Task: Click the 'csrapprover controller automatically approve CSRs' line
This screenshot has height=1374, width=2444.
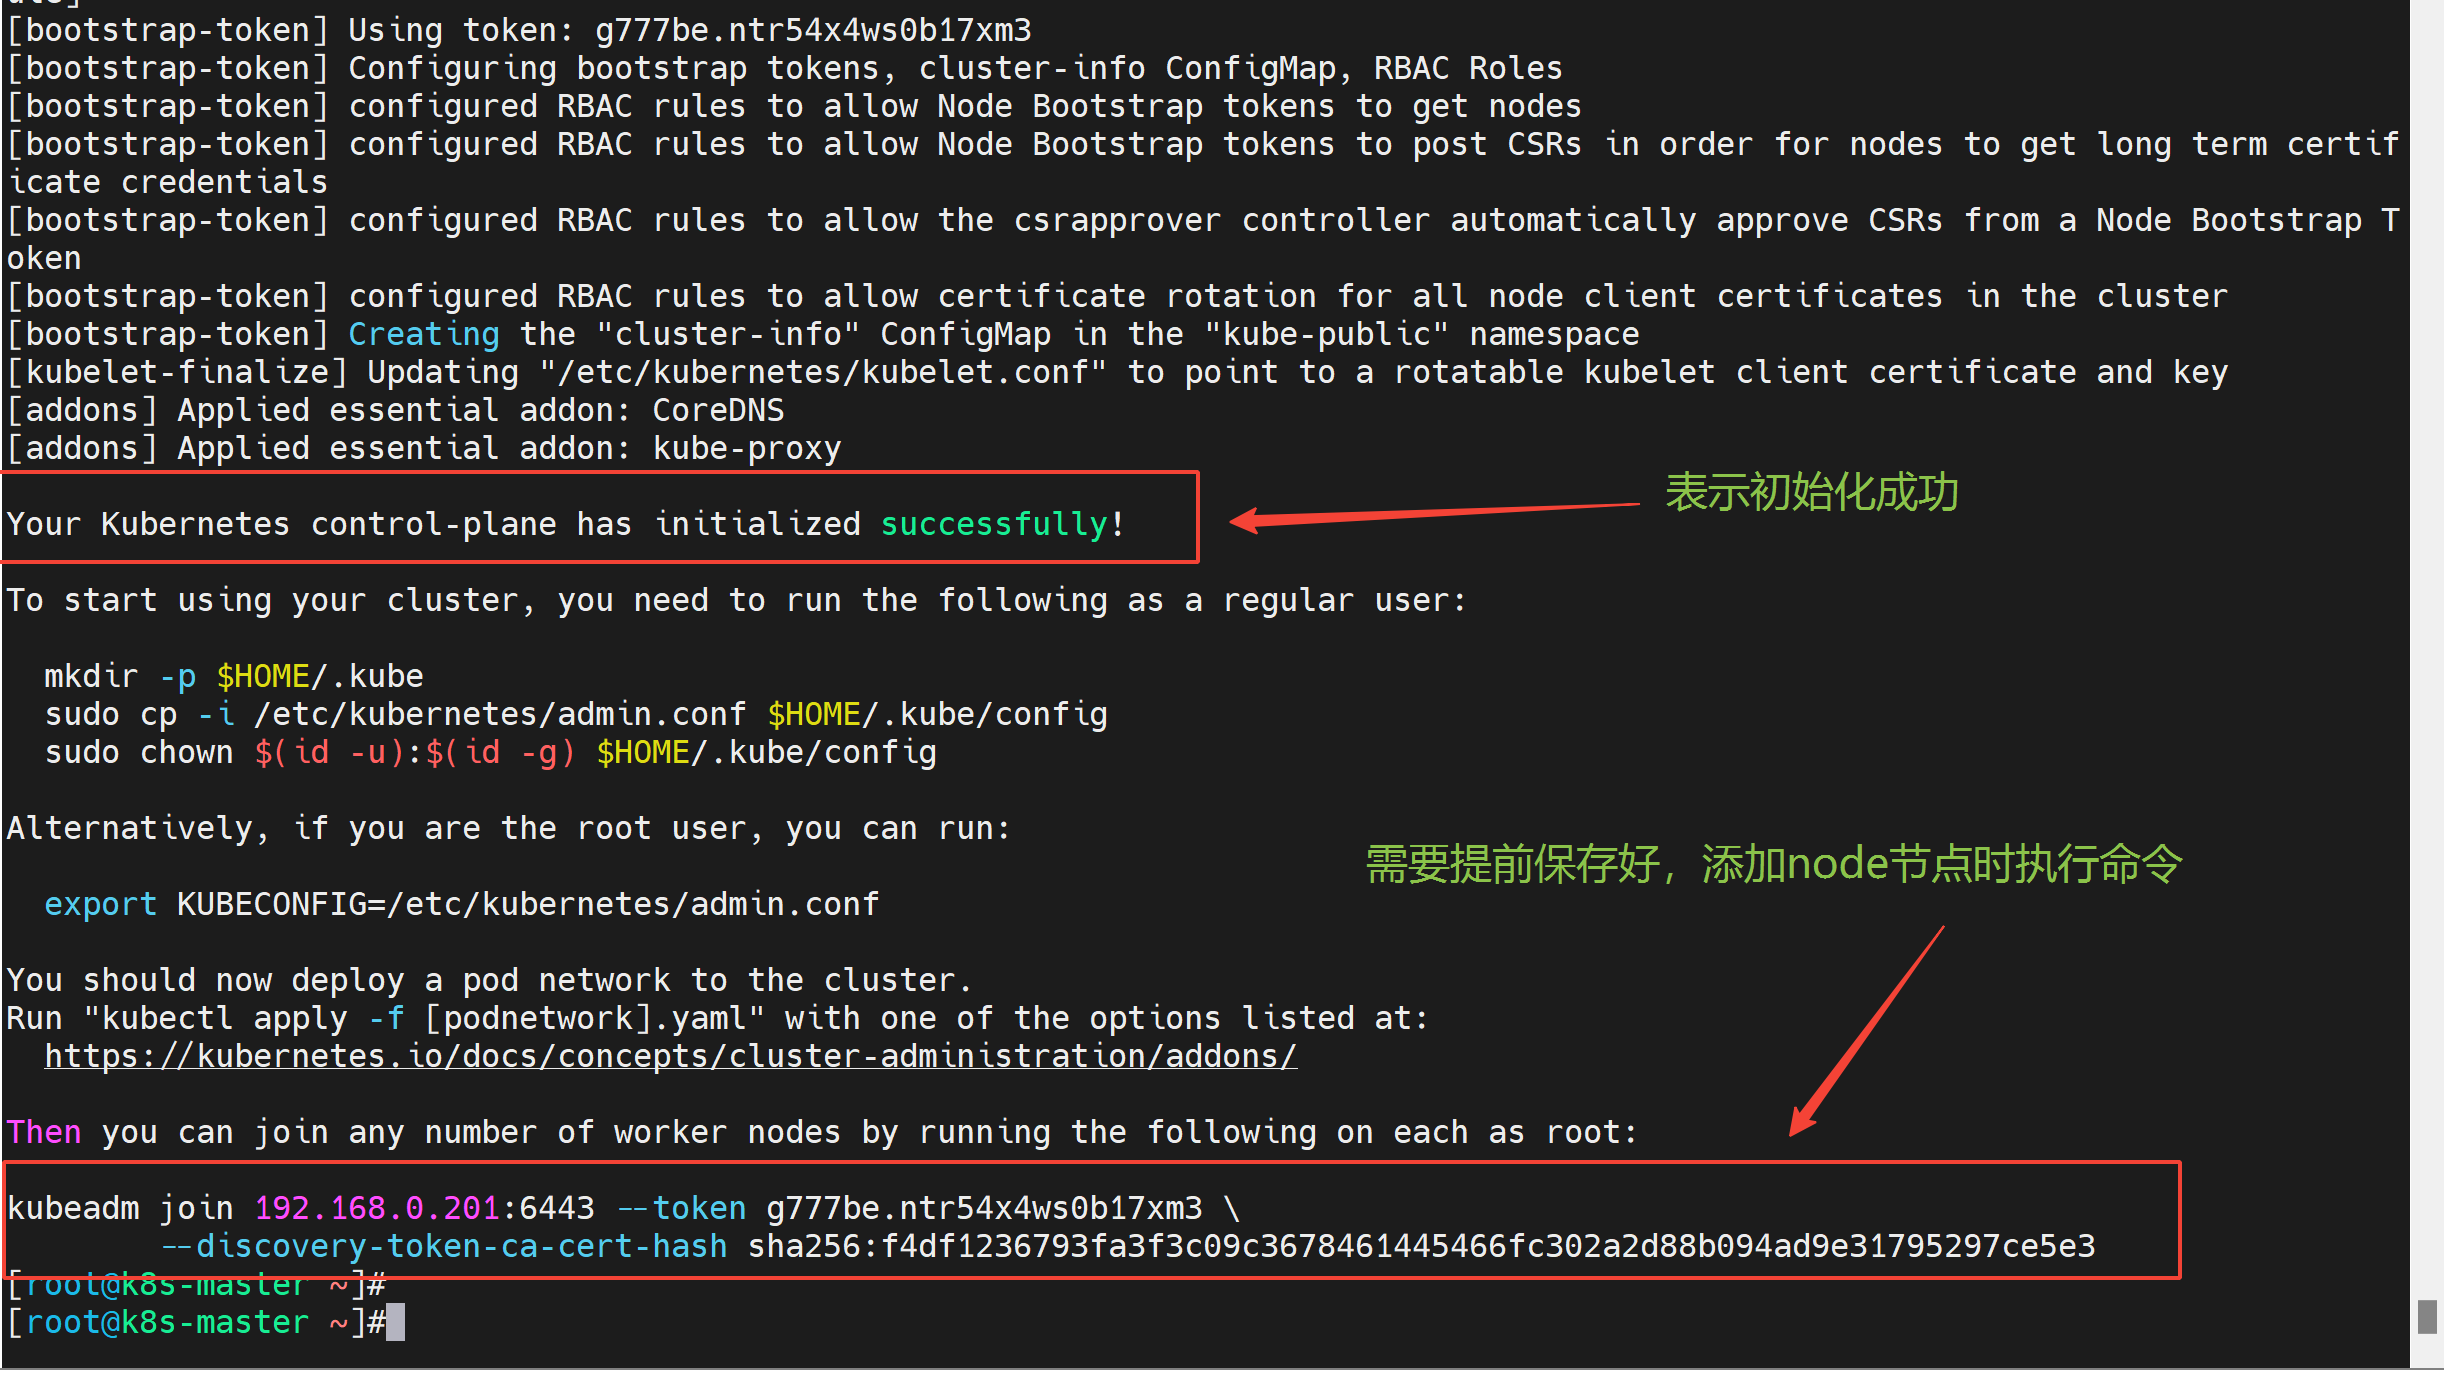Action: click(1203, 220)
